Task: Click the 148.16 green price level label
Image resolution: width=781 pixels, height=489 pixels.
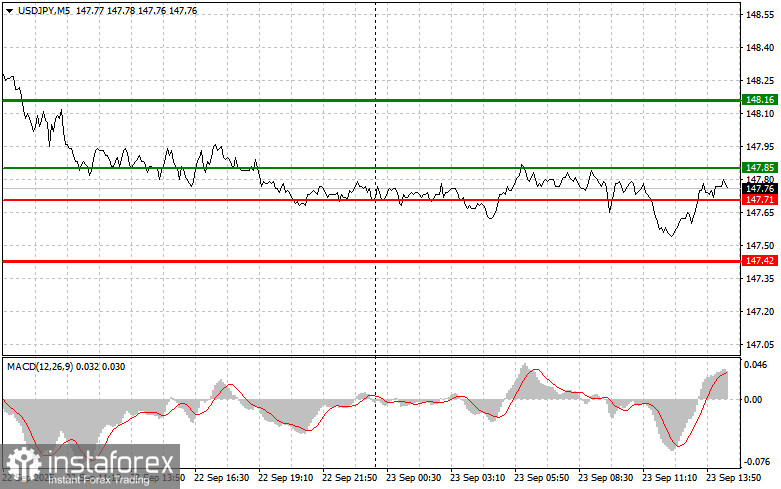Action: (760, 100)
